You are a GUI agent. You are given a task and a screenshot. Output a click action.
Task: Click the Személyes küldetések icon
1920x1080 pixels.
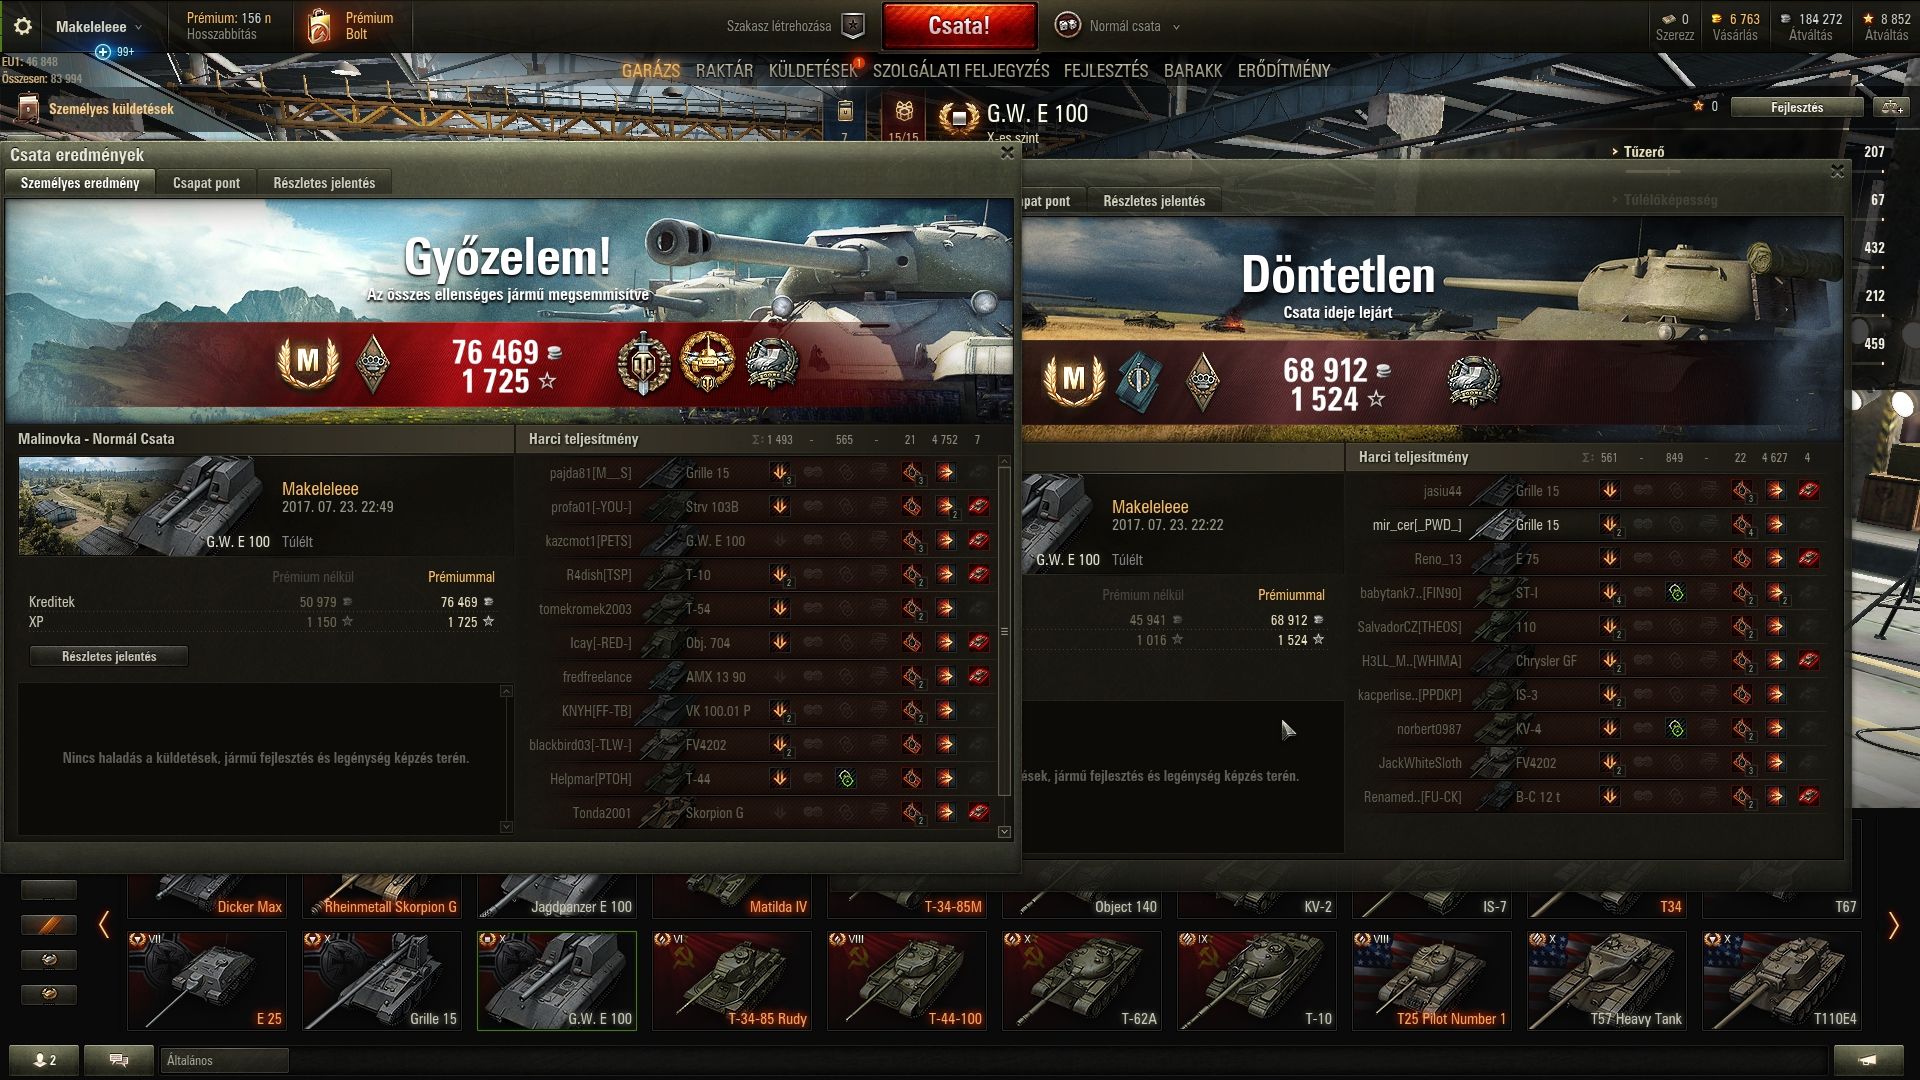pyautogui.click(x=28, y=109)
